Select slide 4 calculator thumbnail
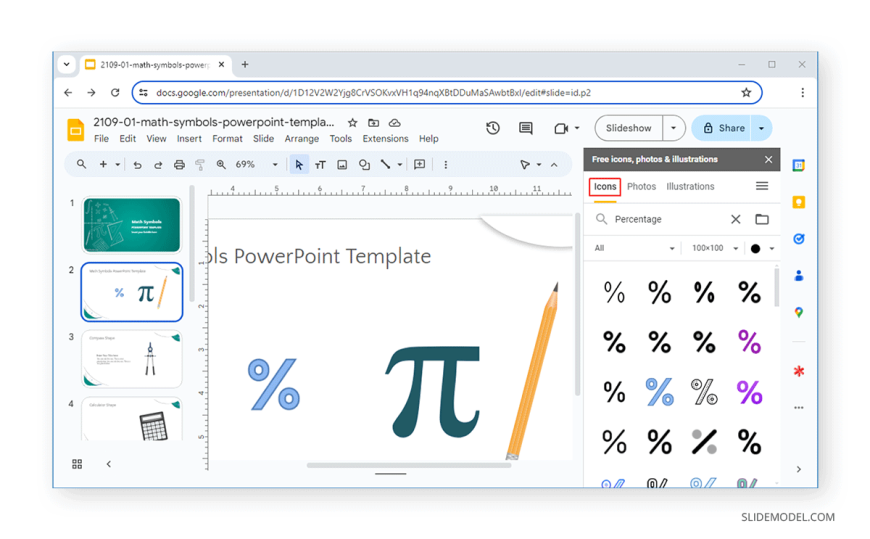 [x=132, y=419]
